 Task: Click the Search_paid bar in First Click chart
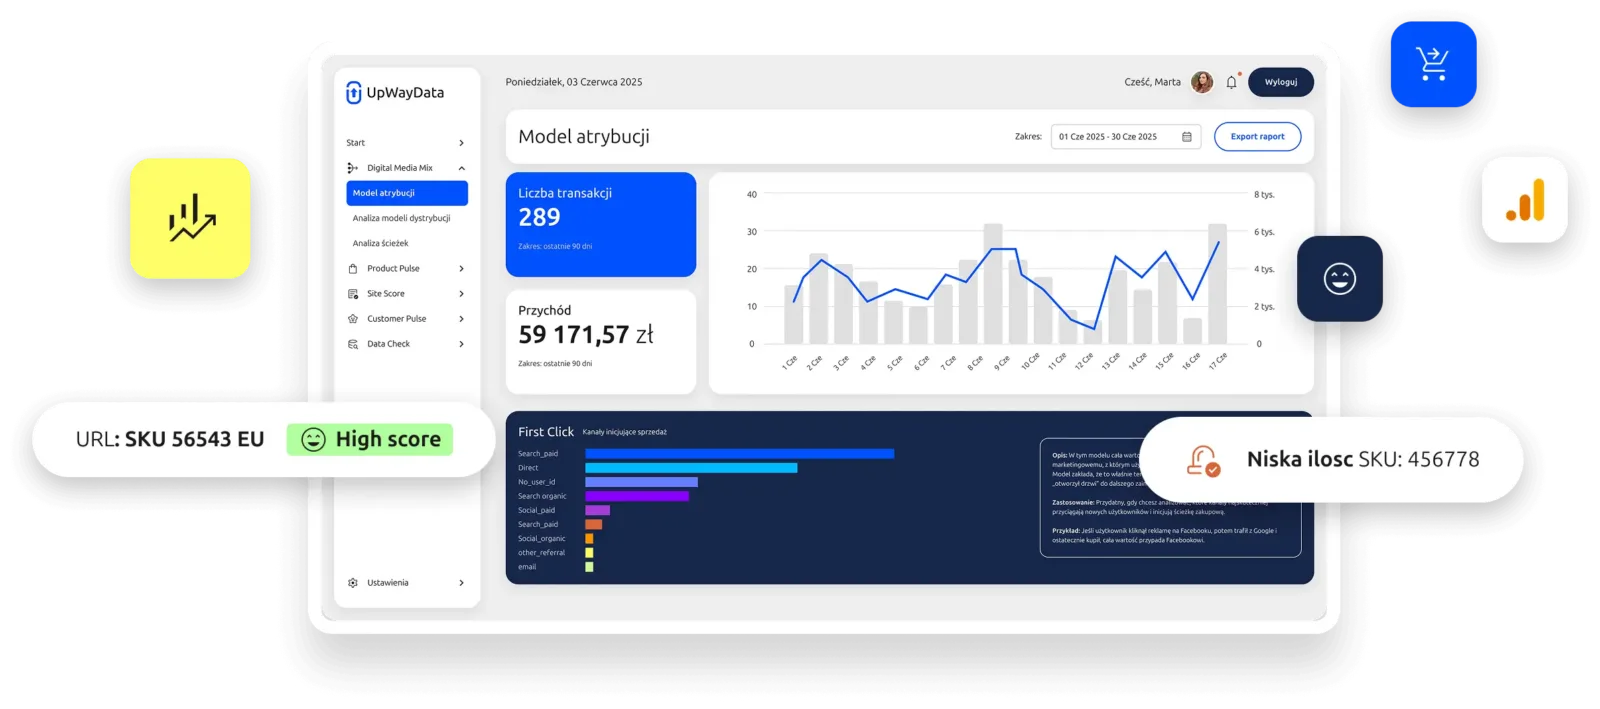[739, 454]
